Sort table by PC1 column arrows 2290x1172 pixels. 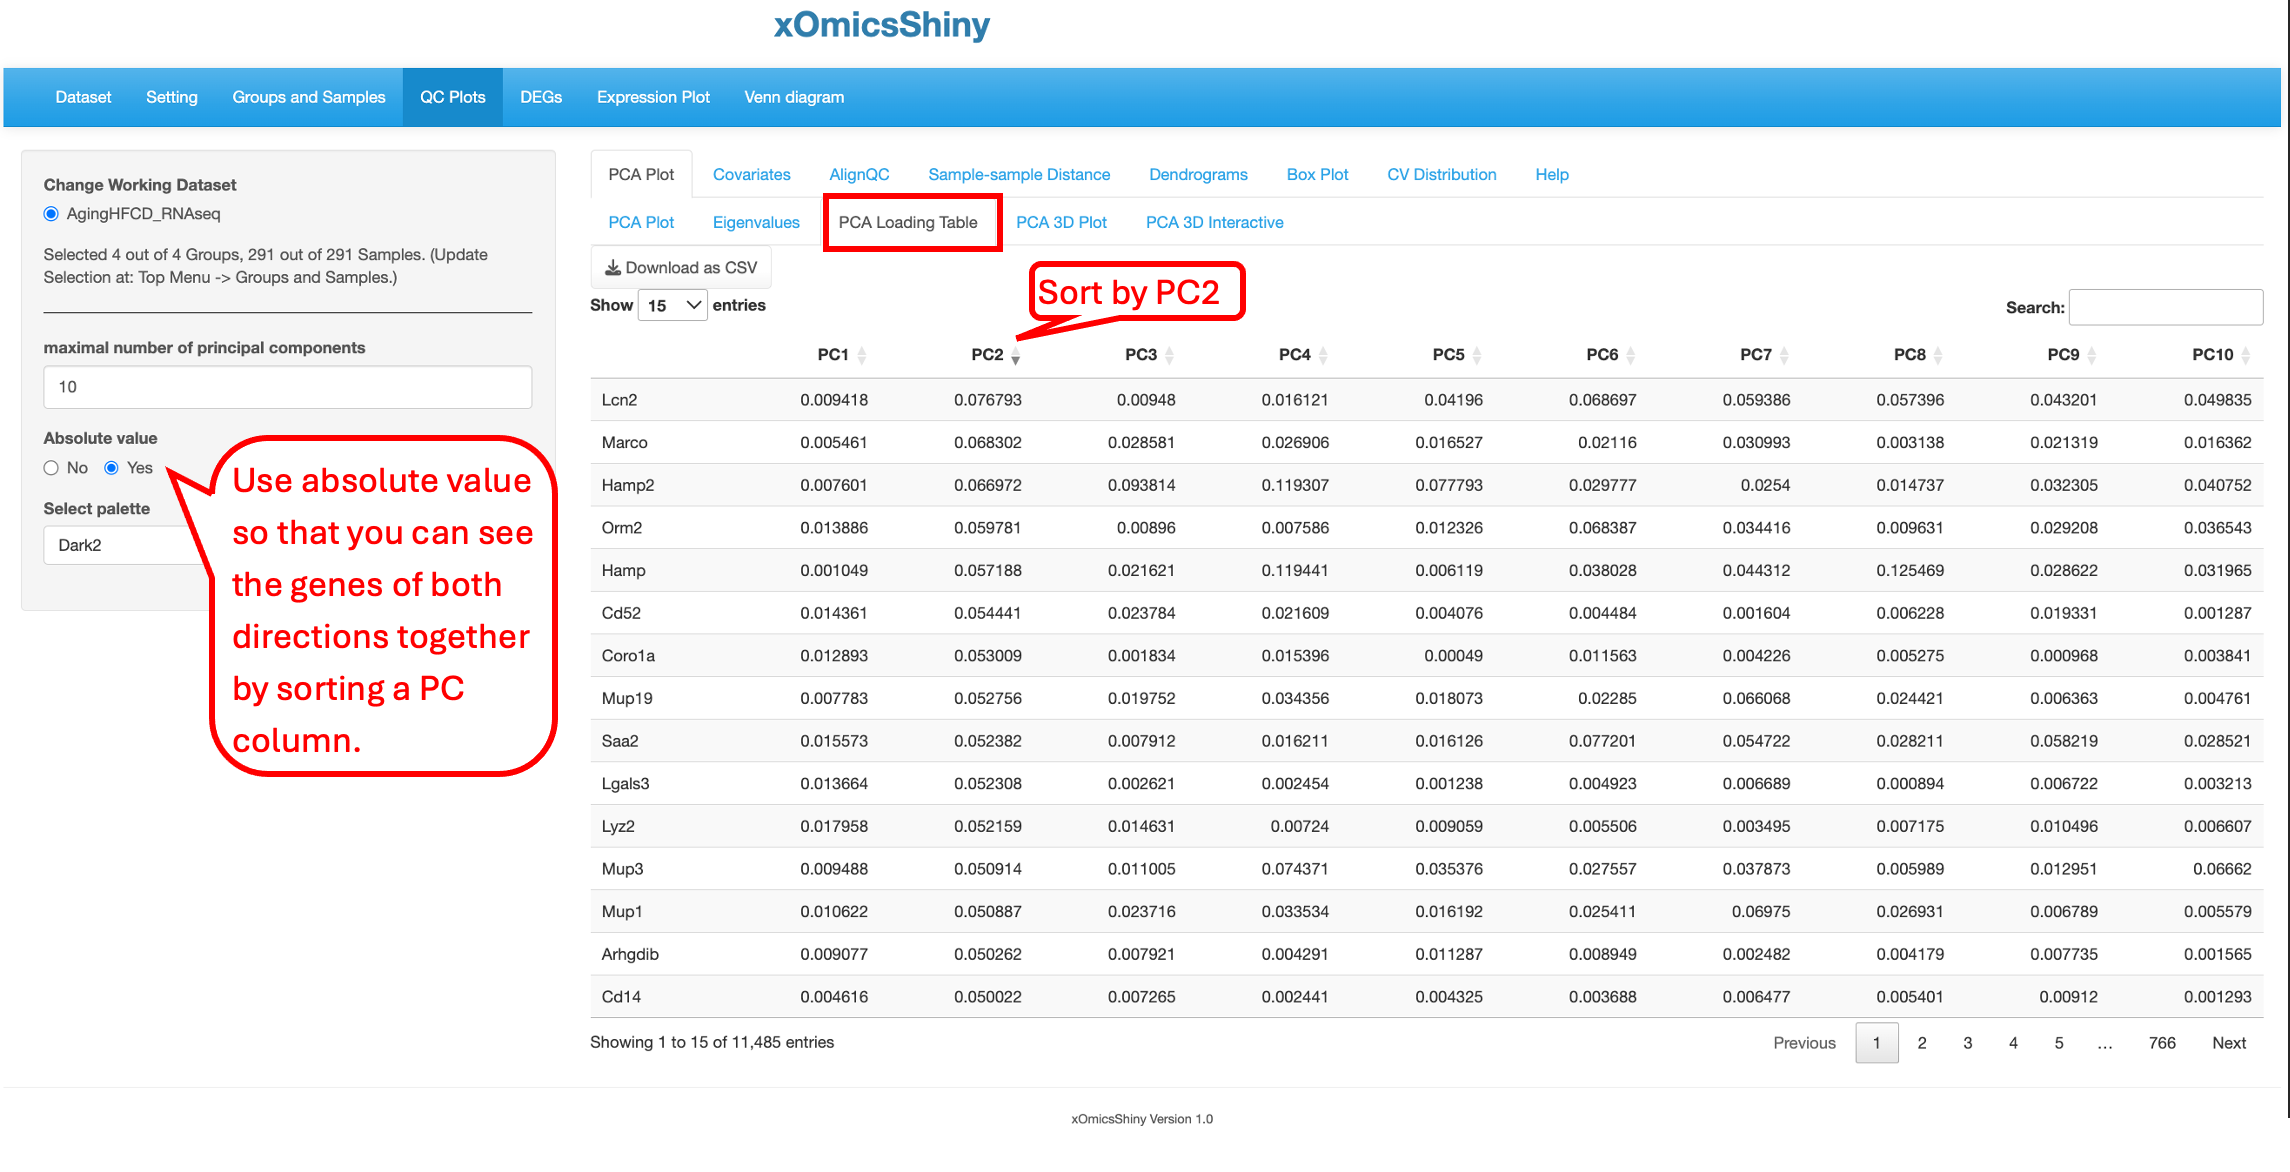click(x=862, y=355)
